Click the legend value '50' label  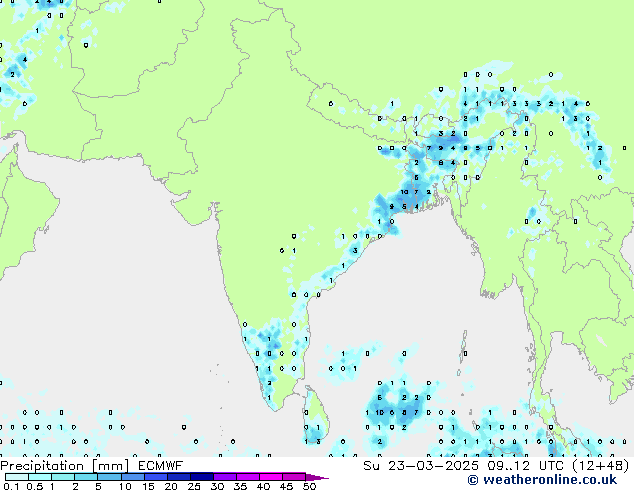pos(309,486)
